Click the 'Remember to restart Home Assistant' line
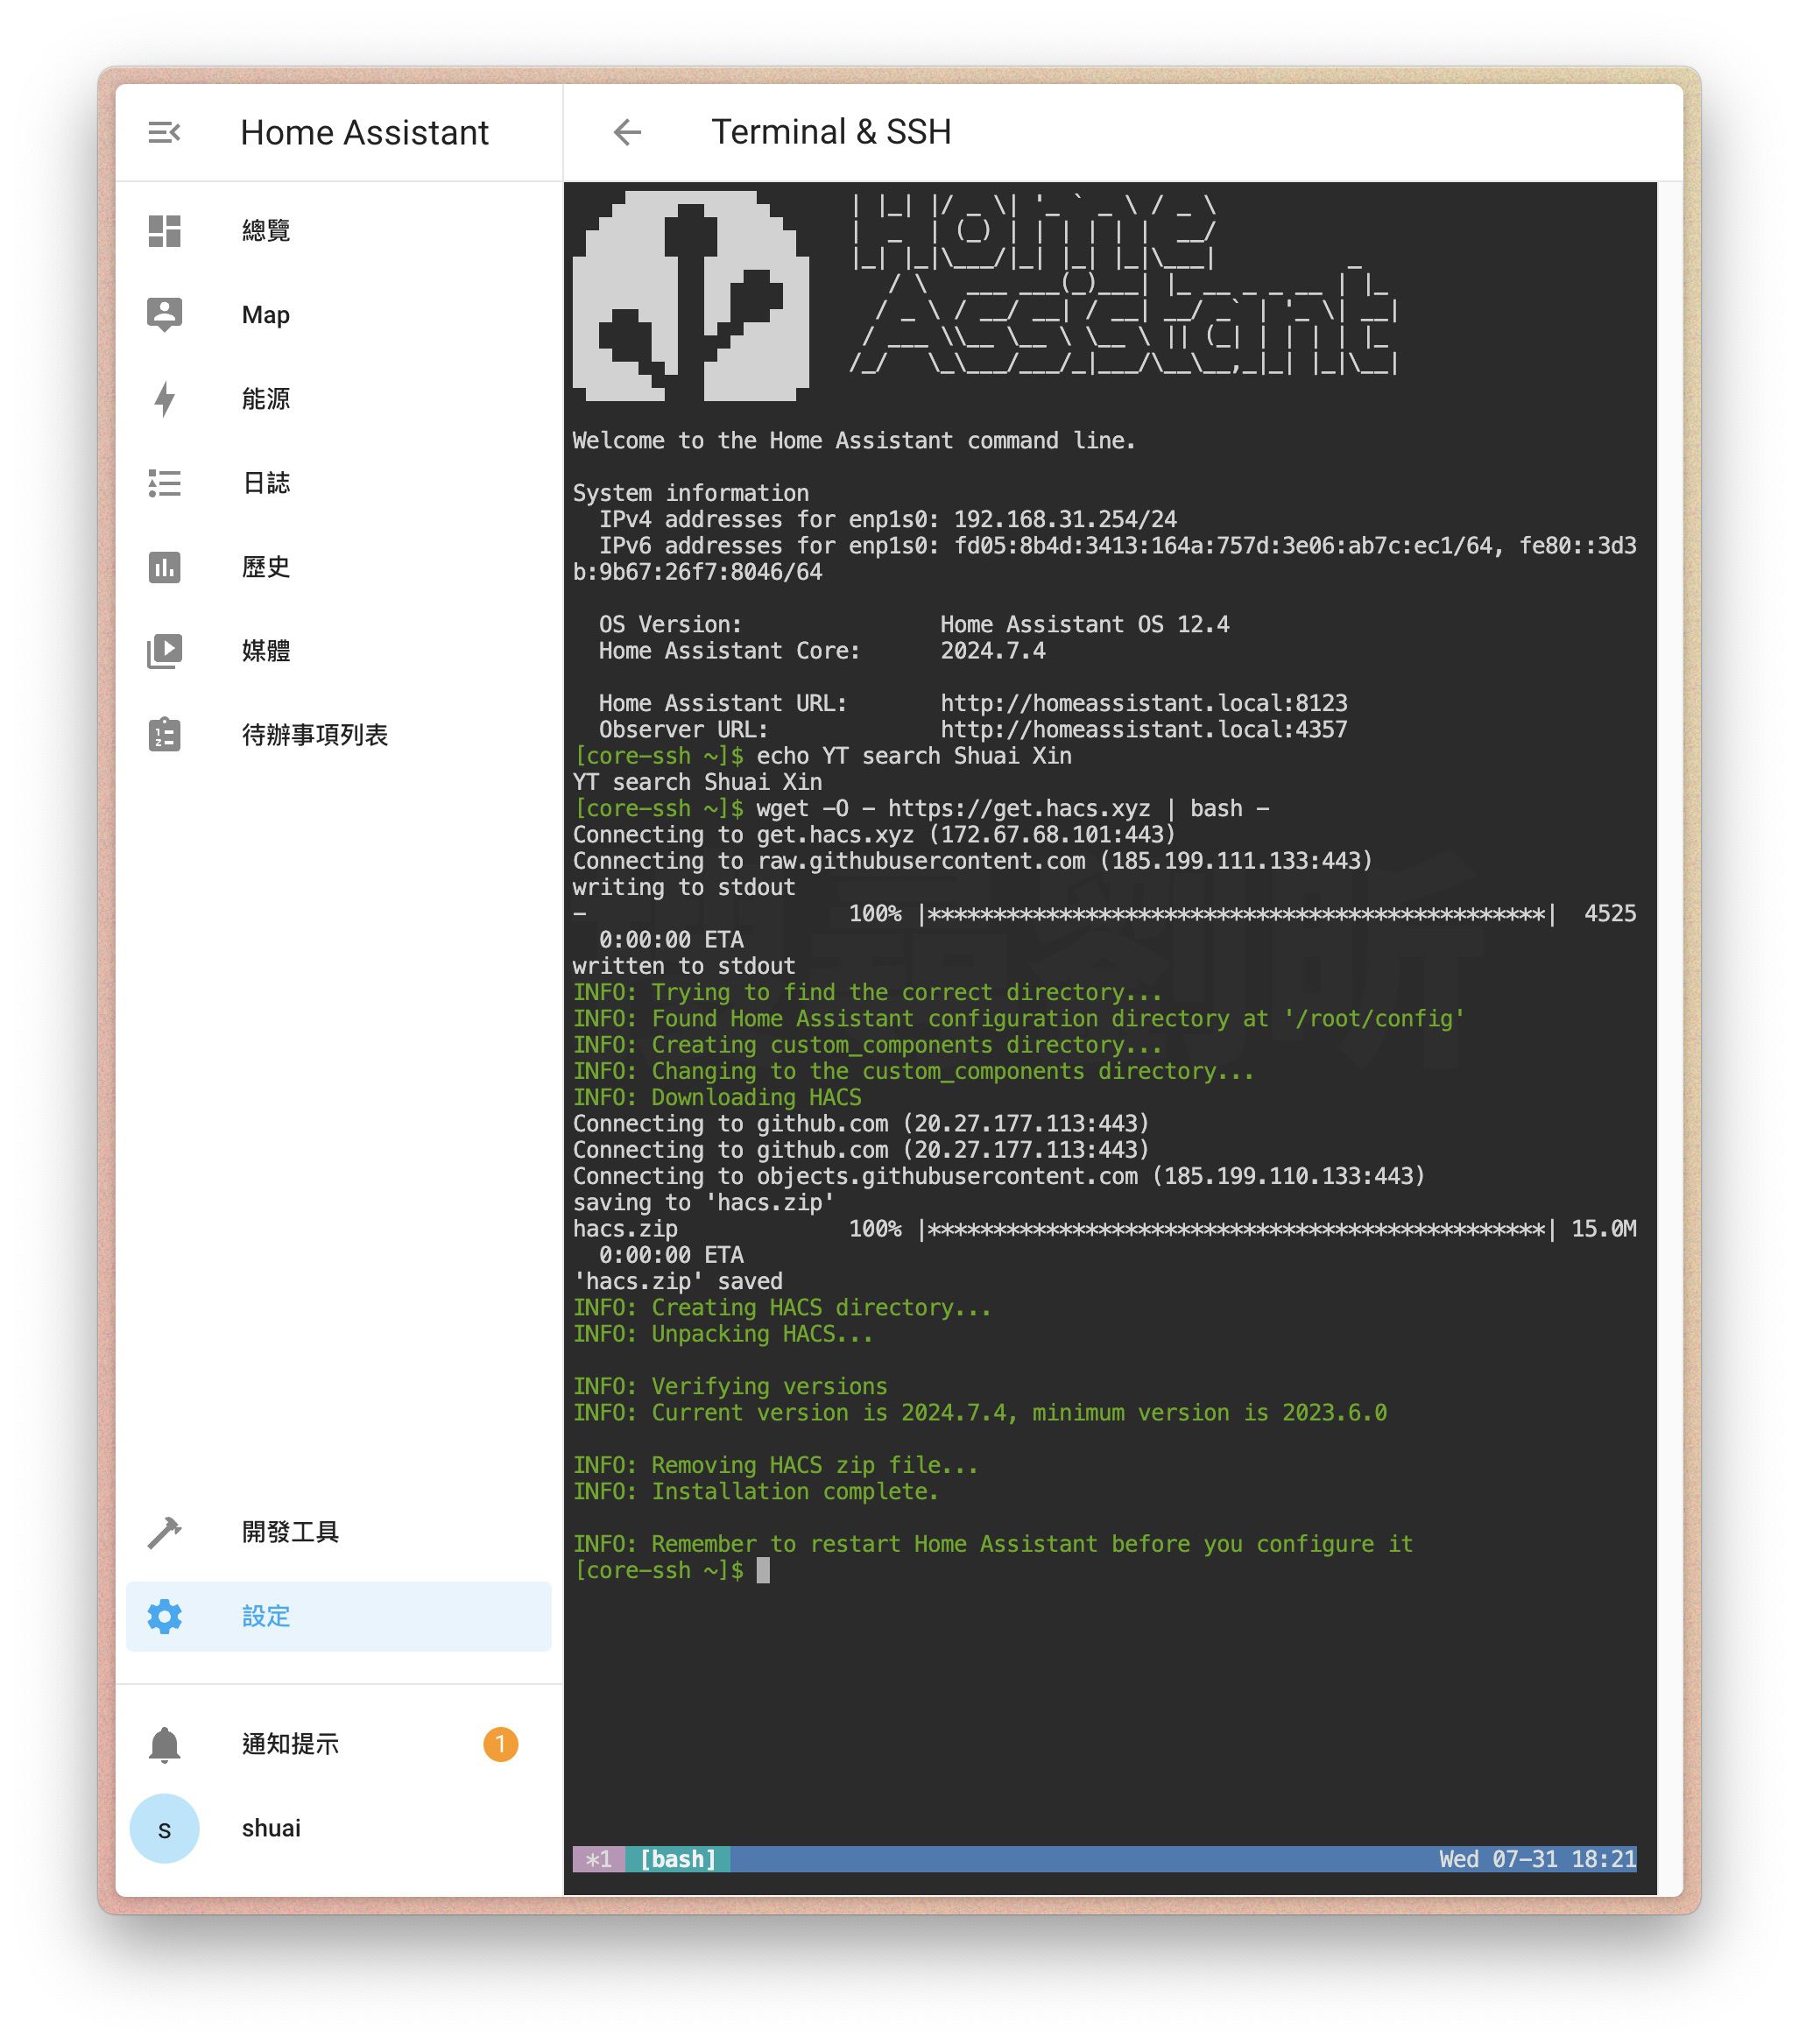The height and width of the screenshot is (2044, 1799). [x=993, y=1543]
